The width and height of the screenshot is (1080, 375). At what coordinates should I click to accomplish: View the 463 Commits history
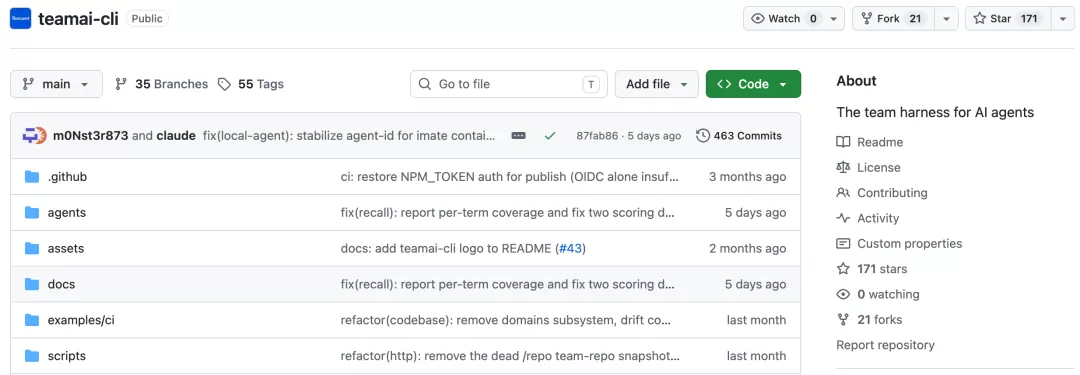[739, 136]
